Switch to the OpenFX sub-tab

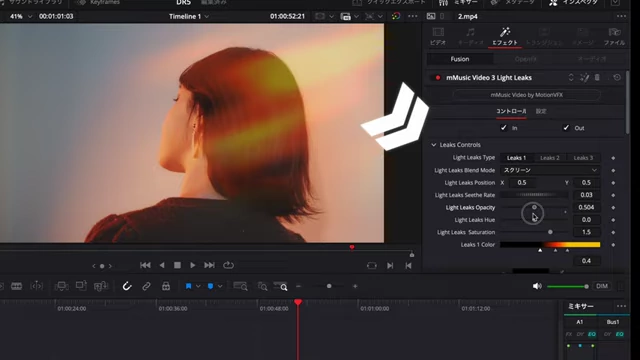(x=525, y=59)
